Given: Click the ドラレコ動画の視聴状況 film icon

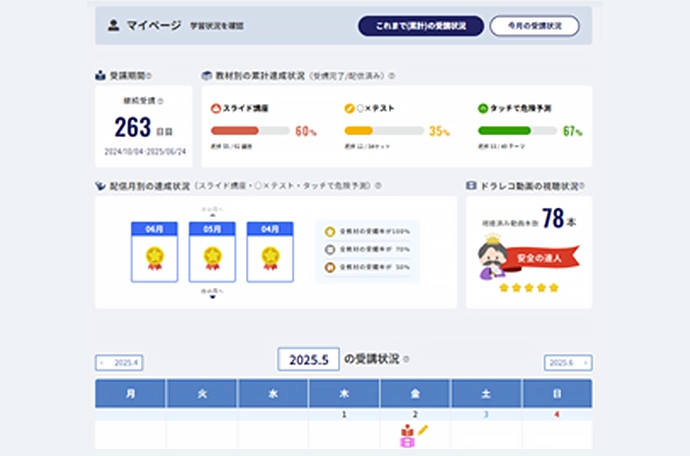Looking at the screenshot, I should (471, 186).
